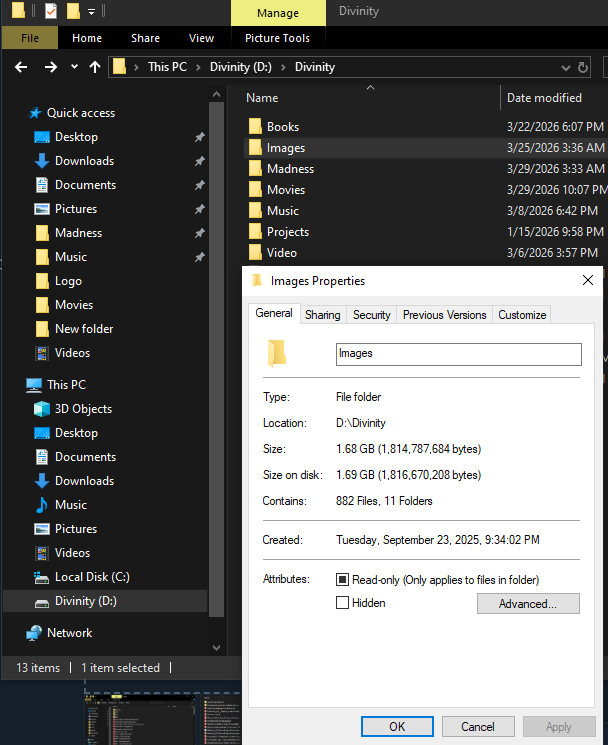Check the Hidden attribute checkbox
Screen dimensions: 608x745
click(x=342, y=602)
